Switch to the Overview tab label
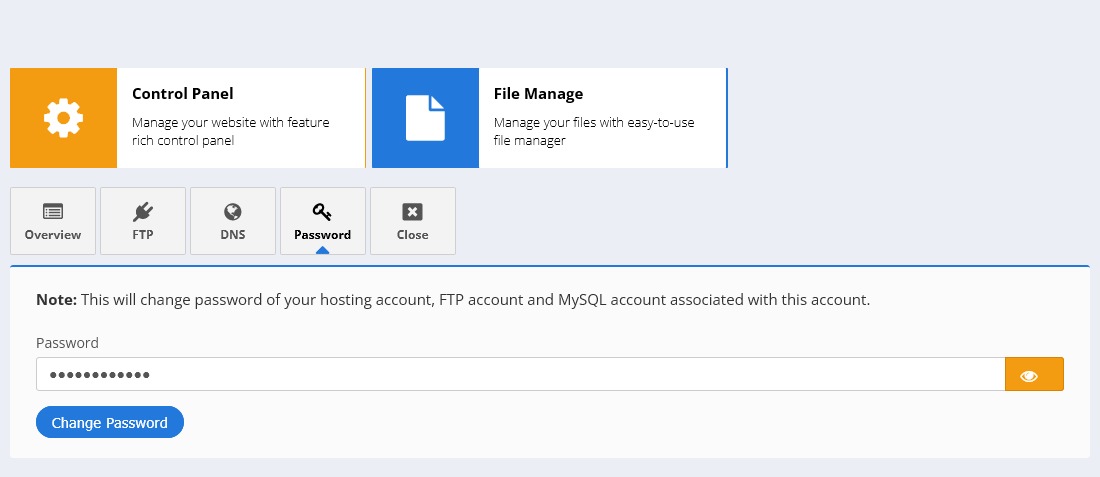The width and height of the screenshot is (1100, 477). (53, 235)
